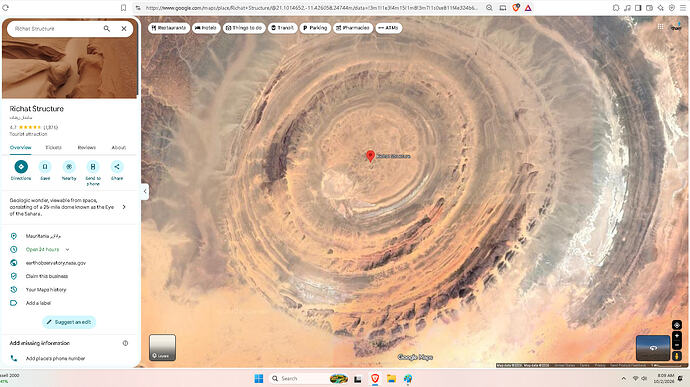Open the Brave Shields lion icon
The image size is (690, 387).
(516, 7)
